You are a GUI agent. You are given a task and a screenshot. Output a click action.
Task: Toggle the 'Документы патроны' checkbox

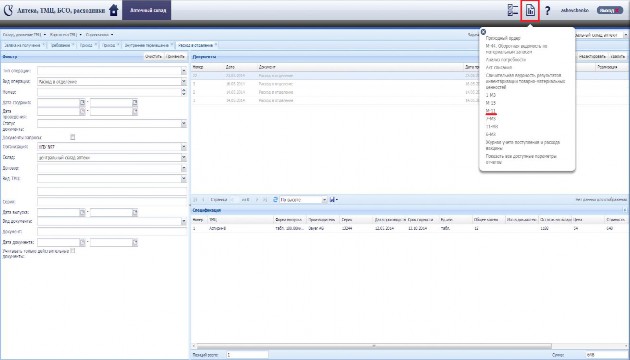pos(72,137)
